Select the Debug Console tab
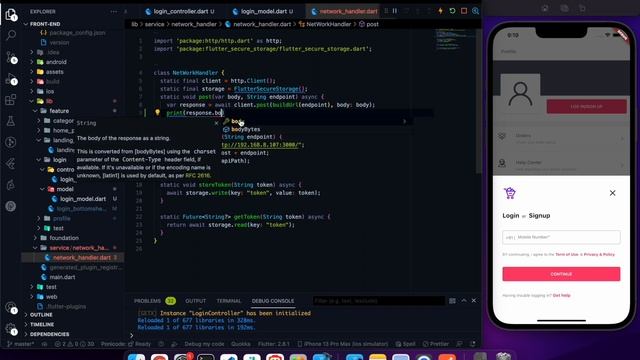This screenshot has height=360, width=640. click(x=273, y=301)
